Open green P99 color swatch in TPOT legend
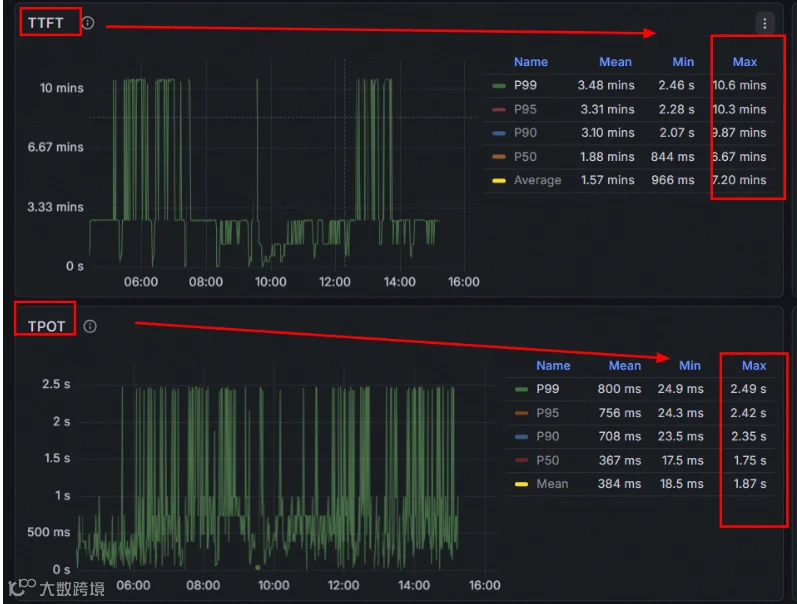This screenshot has width=797, height=604. [522, 389]
